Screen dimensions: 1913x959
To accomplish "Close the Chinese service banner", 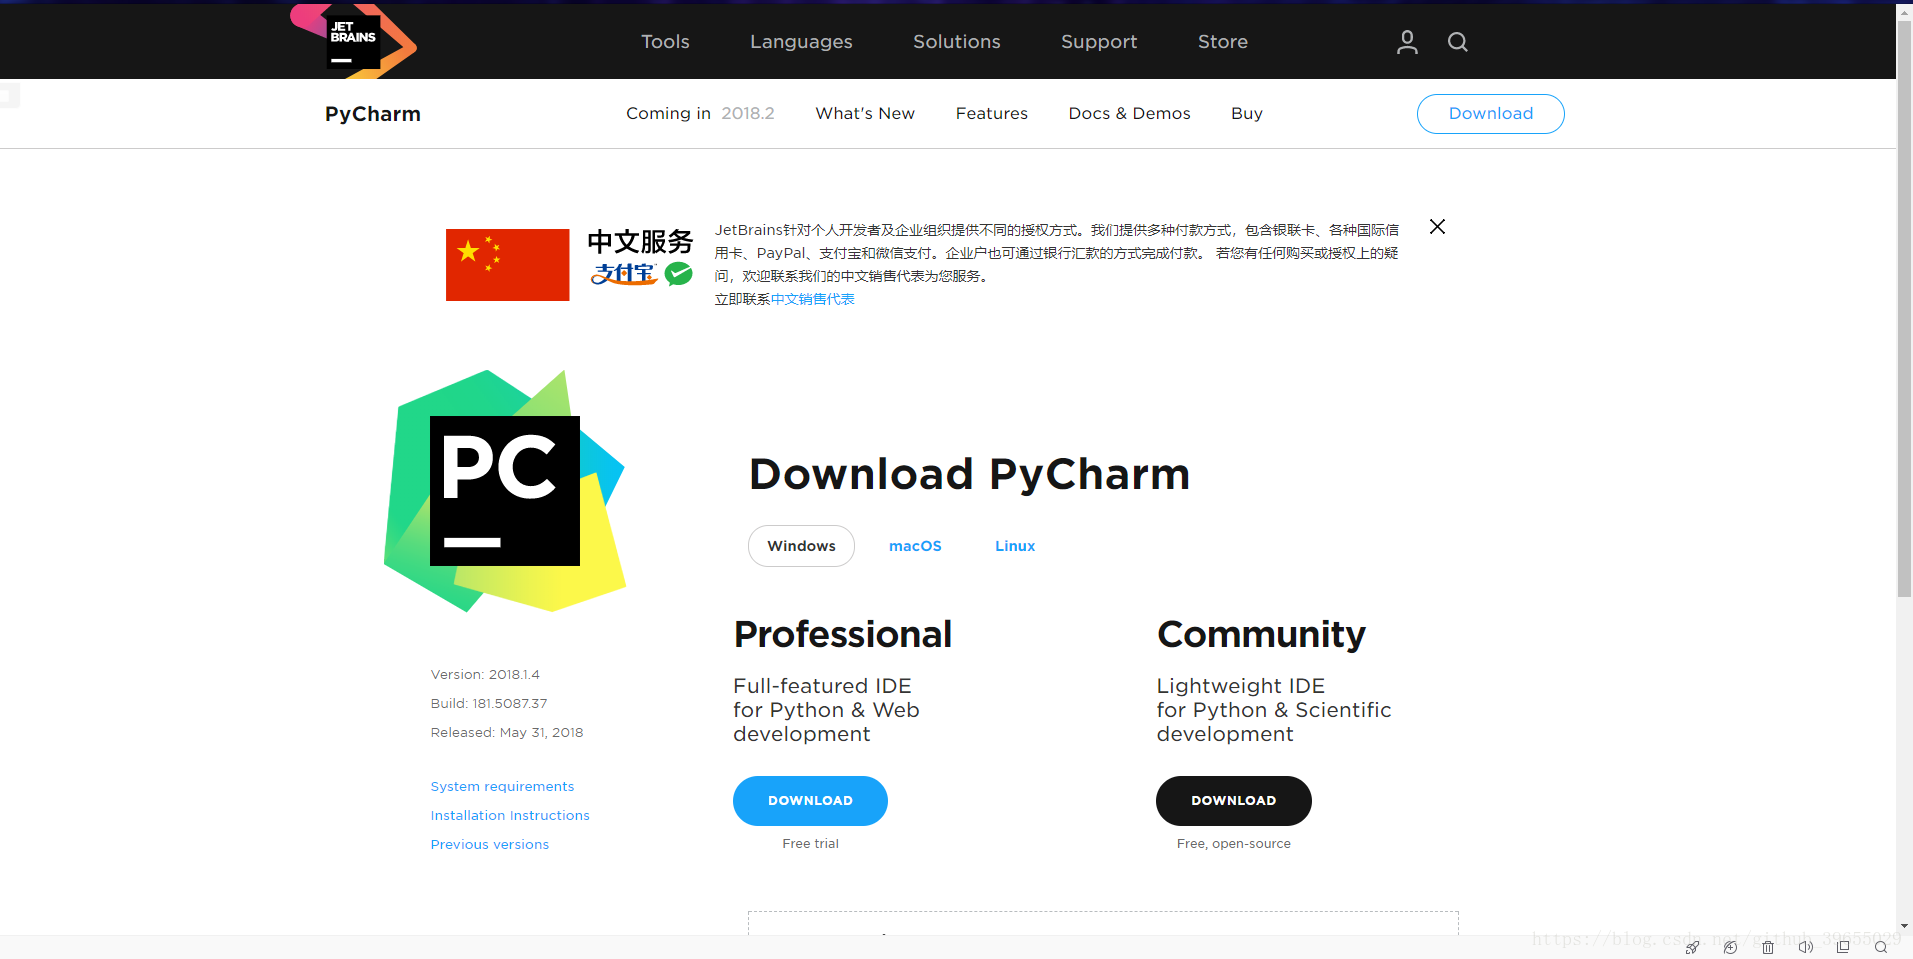I will [x=1437, y=227].
